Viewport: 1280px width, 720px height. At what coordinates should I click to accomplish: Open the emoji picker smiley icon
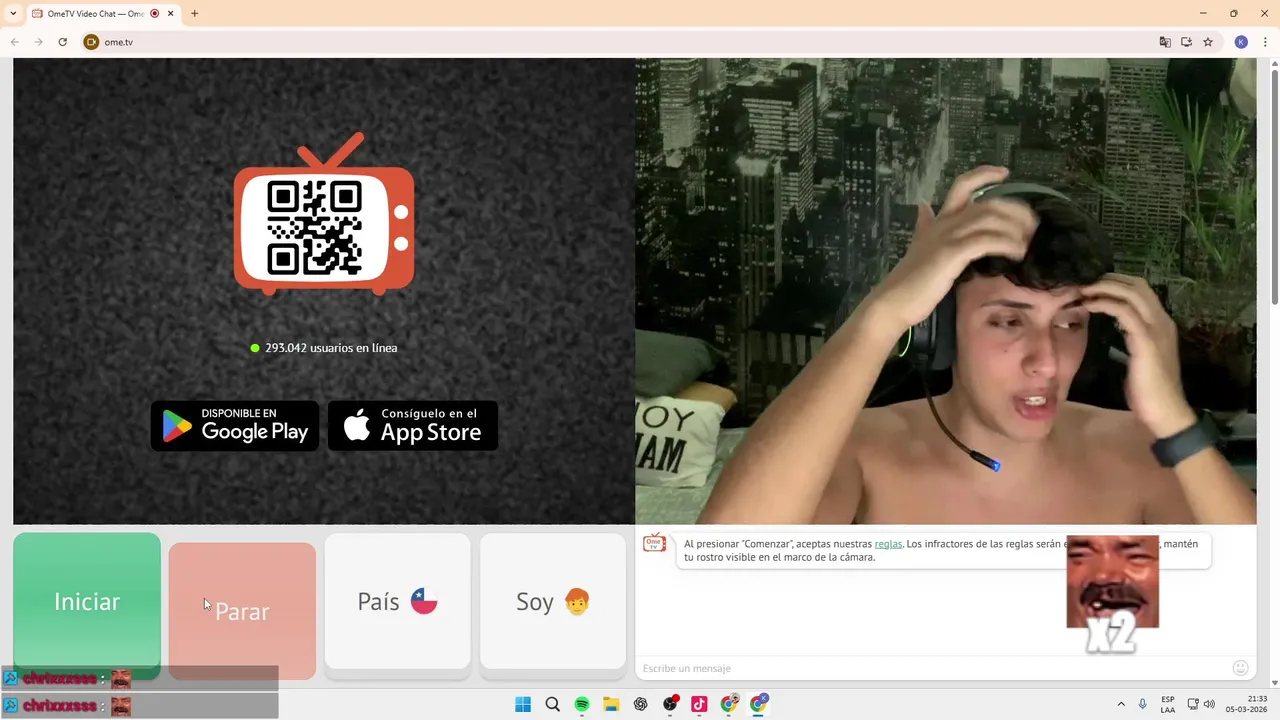(x=1241, y=668)
